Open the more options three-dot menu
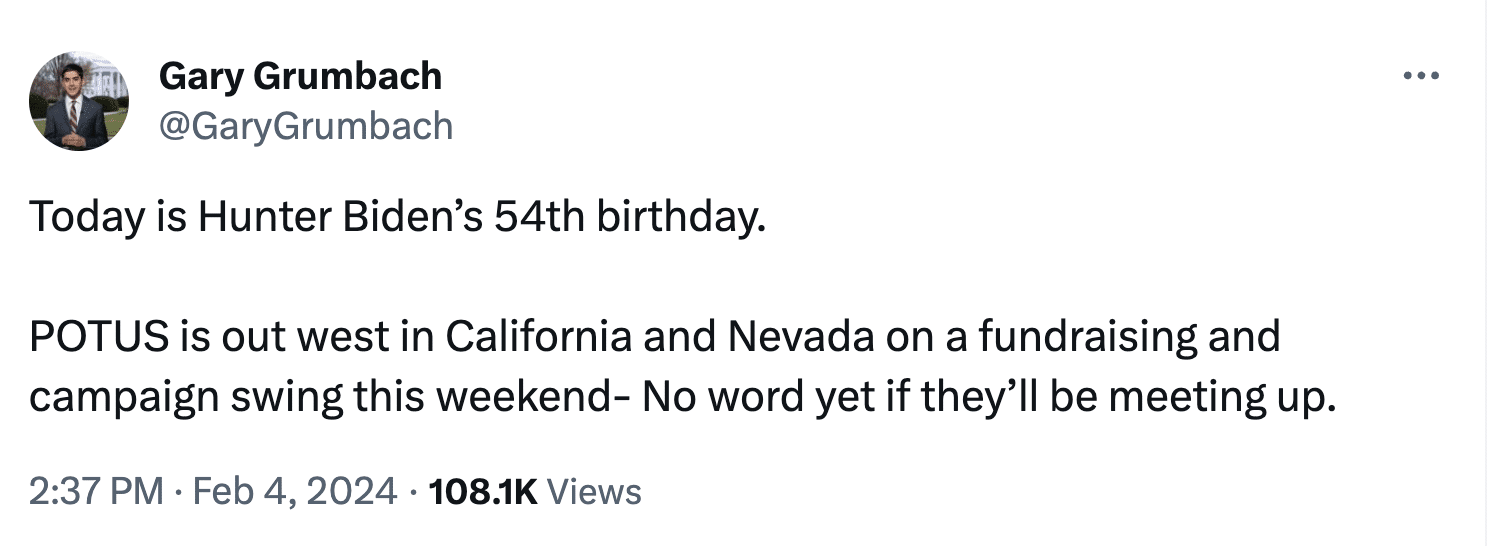This screenshot has width=1490, height=546. (1420, 76)
